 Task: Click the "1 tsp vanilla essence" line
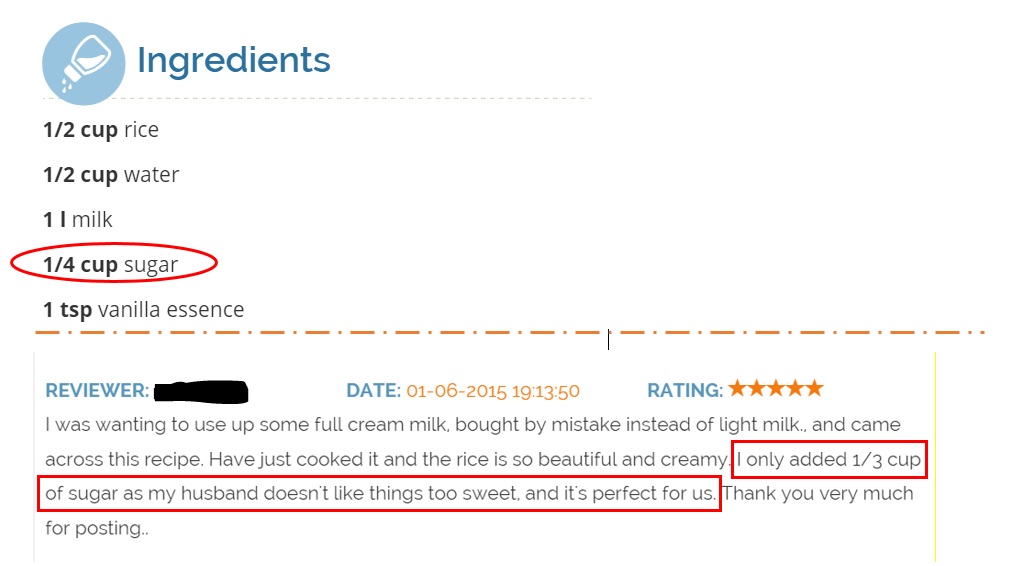[143, 310]
